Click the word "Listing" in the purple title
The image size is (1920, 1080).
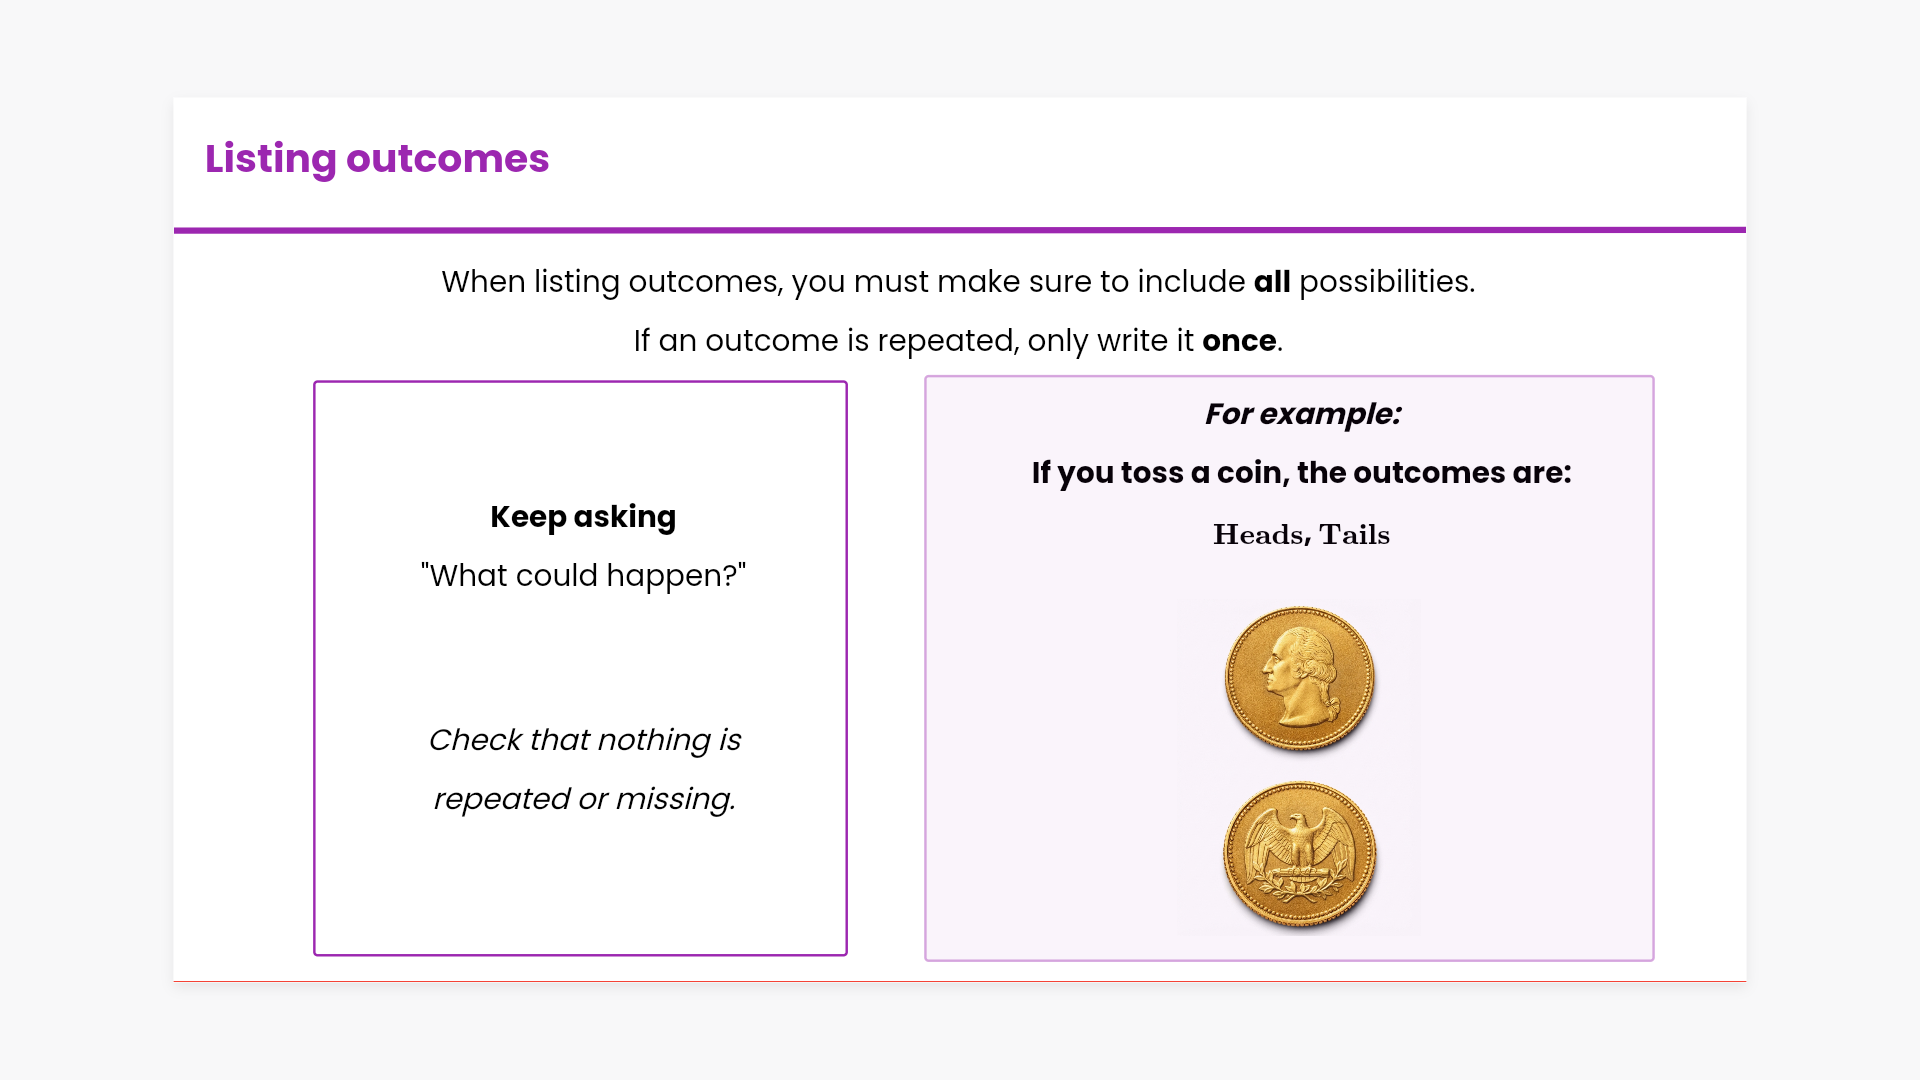pos(270,159)
